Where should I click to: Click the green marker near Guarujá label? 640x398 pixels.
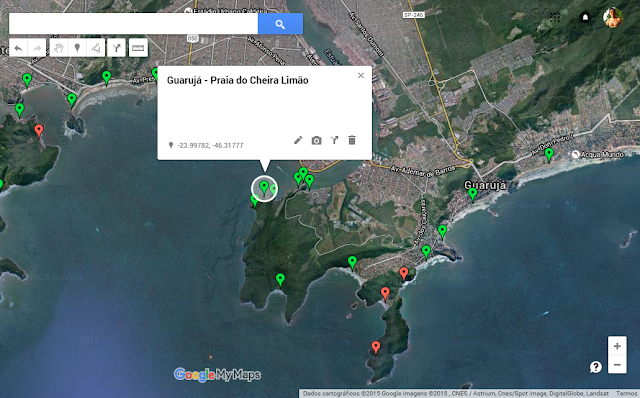click(473, 194)
